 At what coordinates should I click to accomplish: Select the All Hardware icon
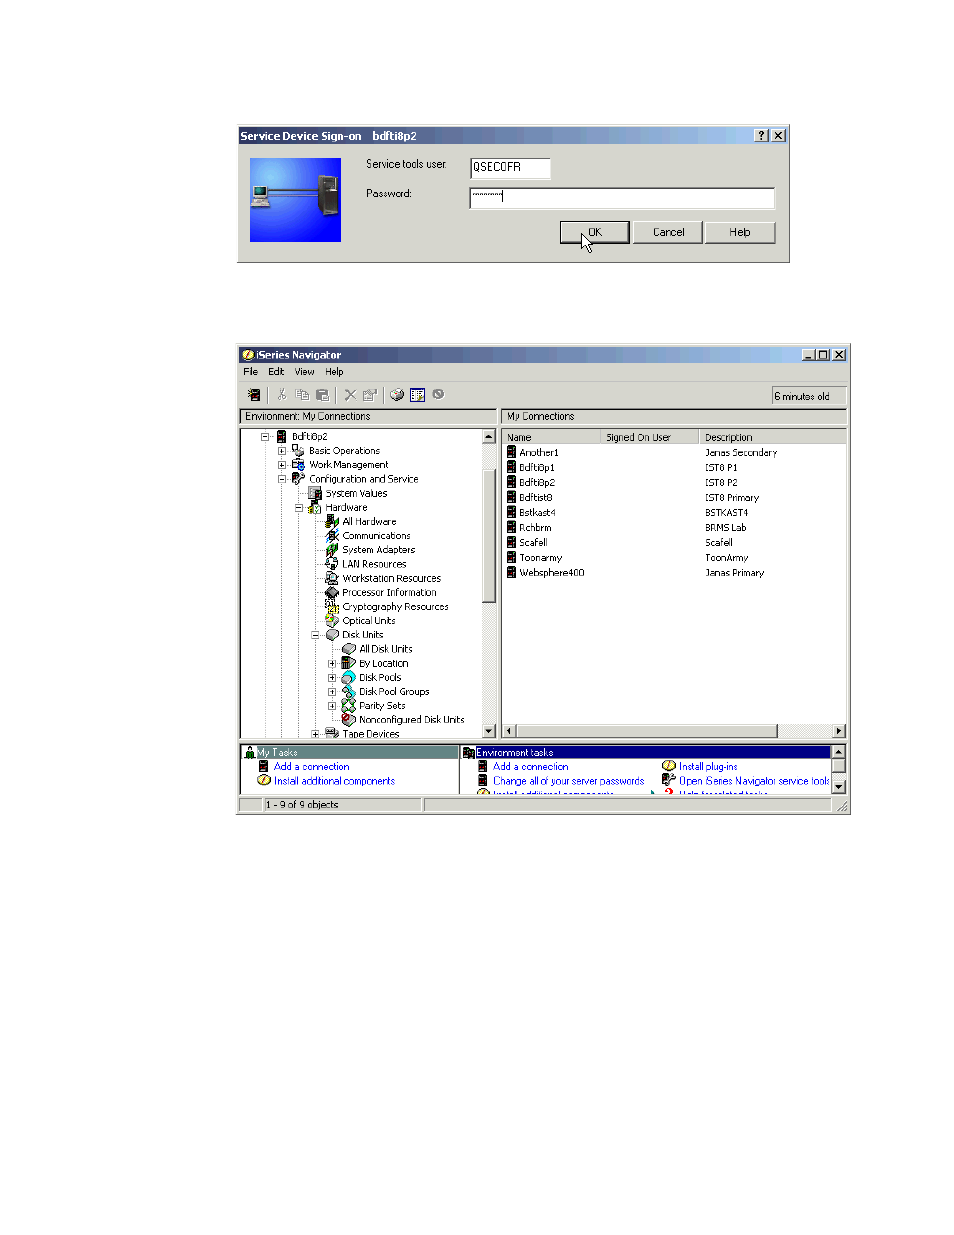click(332, 522)
